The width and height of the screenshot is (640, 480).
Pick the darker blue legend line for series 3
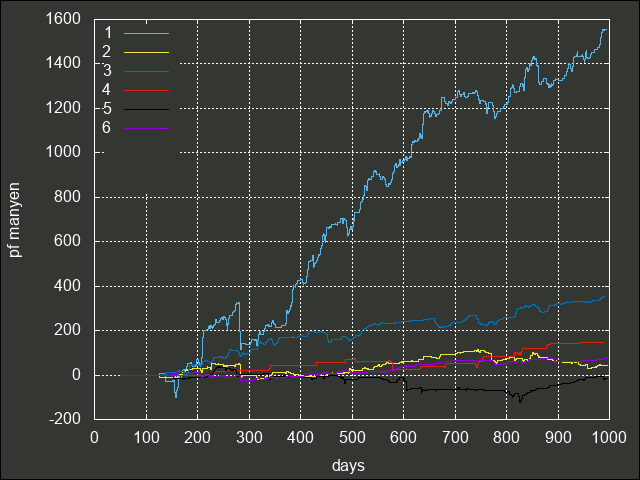[147, 71]
